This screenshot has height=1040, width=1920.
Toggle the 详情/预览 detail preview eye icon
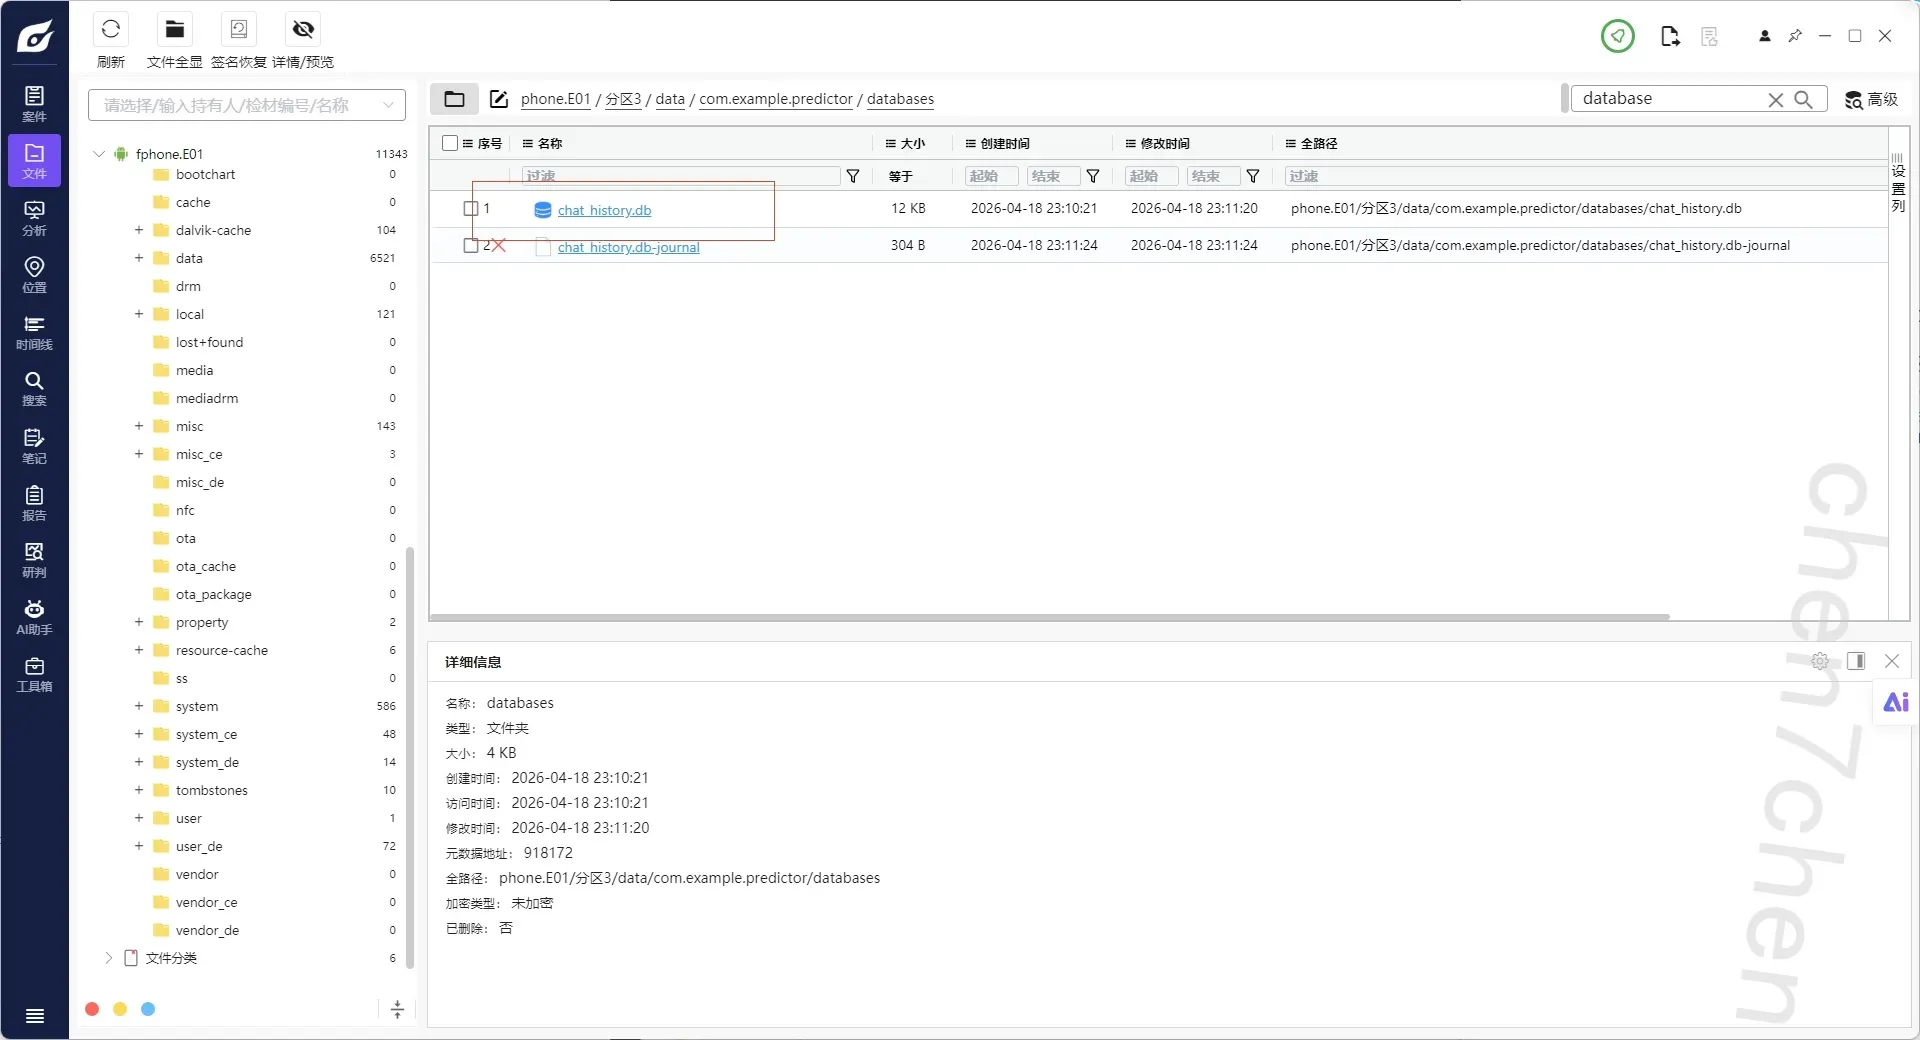pyautogui.click(x=303, y=30)
